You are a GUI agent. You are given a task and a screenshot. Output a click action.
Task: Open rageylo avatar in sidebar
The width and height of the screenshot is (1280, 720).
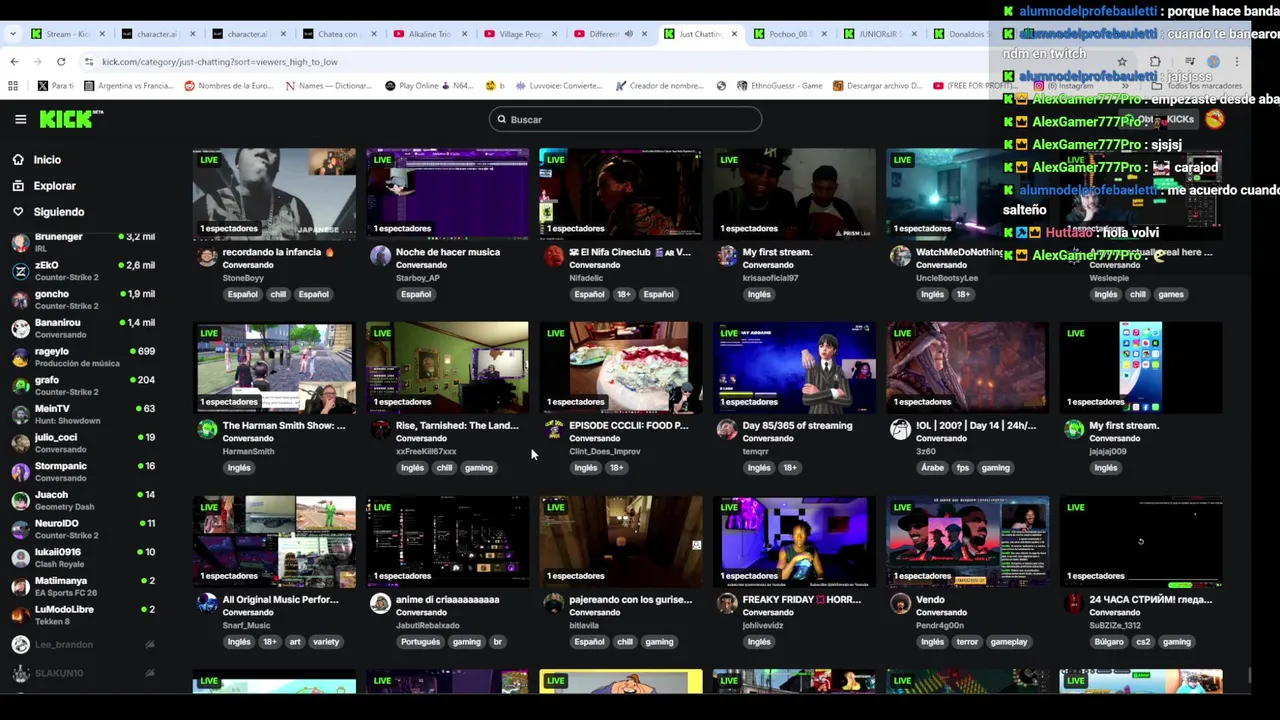[20, 357]
